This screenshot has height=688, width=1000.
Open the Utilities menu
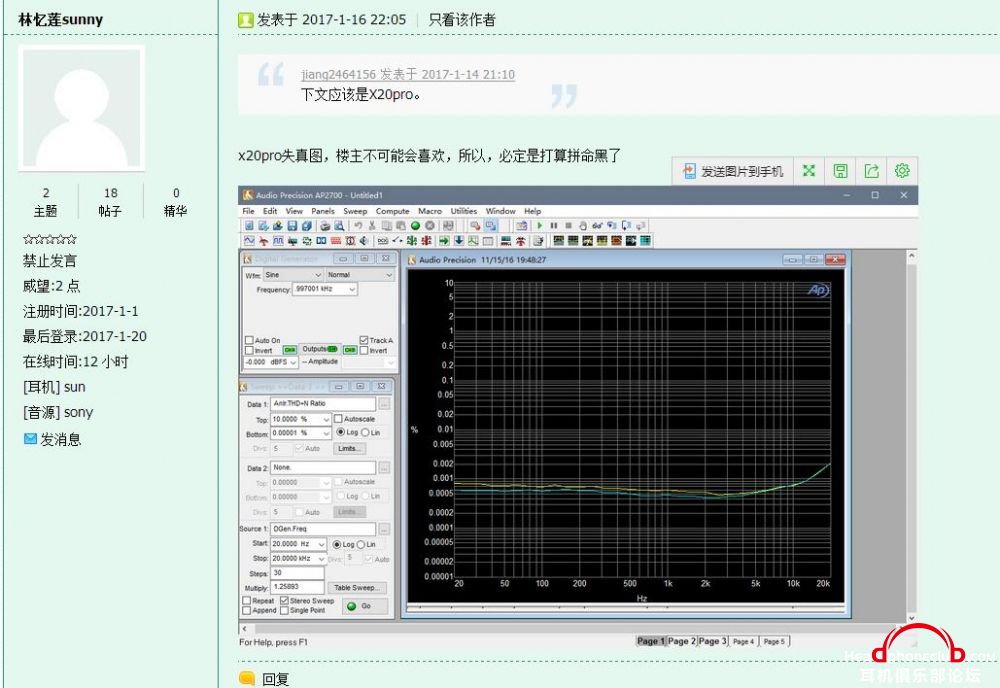pos(464,211)
